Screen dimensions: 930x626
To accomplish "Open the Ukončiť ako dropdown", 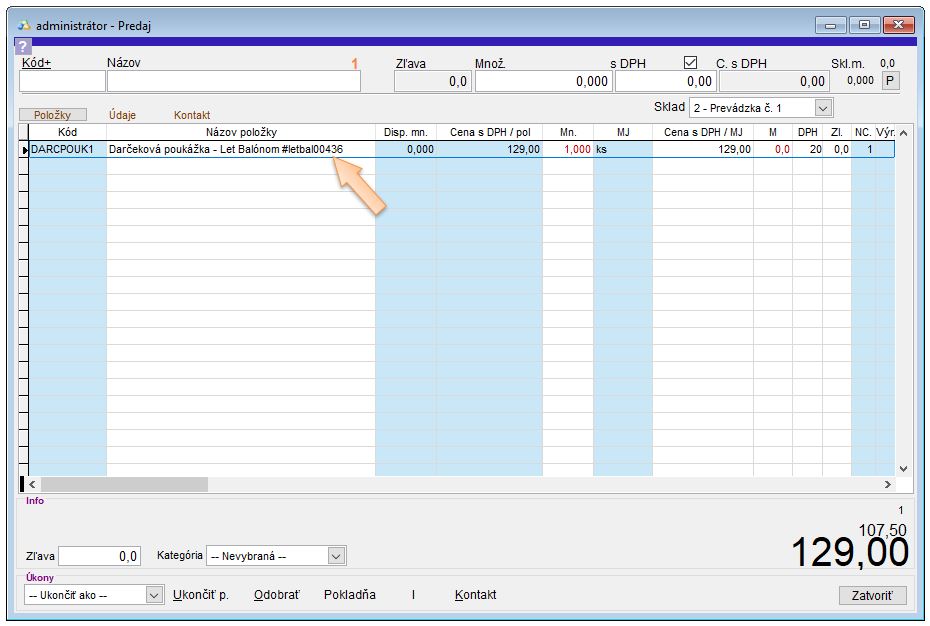I will click(154, 595).
